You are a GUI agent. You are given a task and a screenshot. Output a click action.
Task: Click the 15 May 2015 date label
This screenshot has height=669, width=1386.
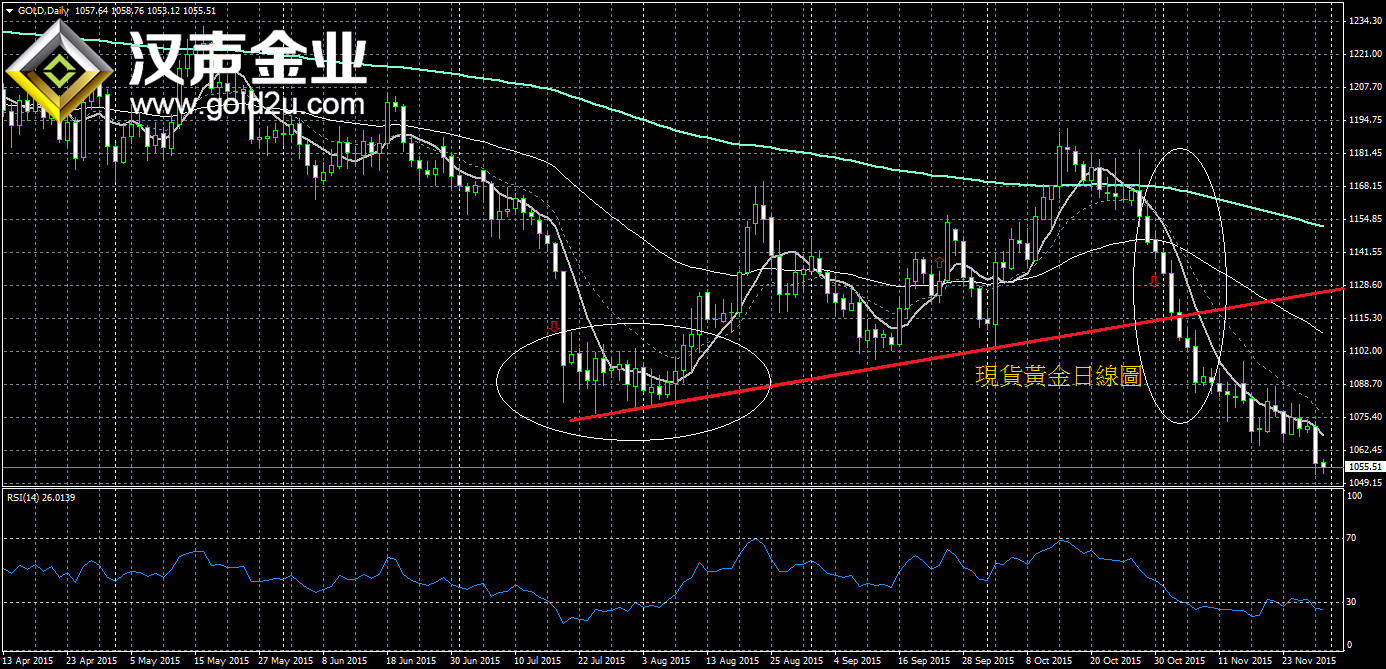(x=221, y=661)
